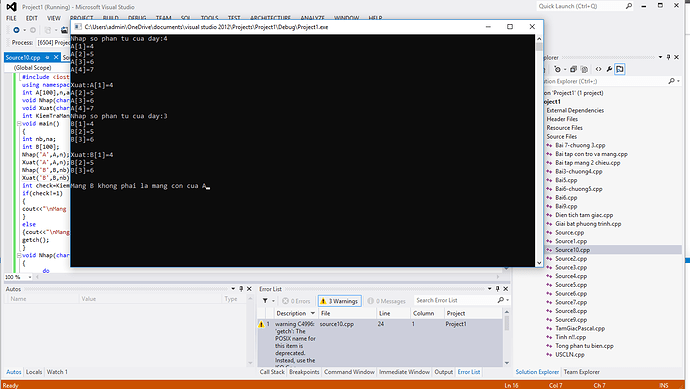Toggle the 0 Messages filter
The image size is (690, 389).
click(386, 301)
